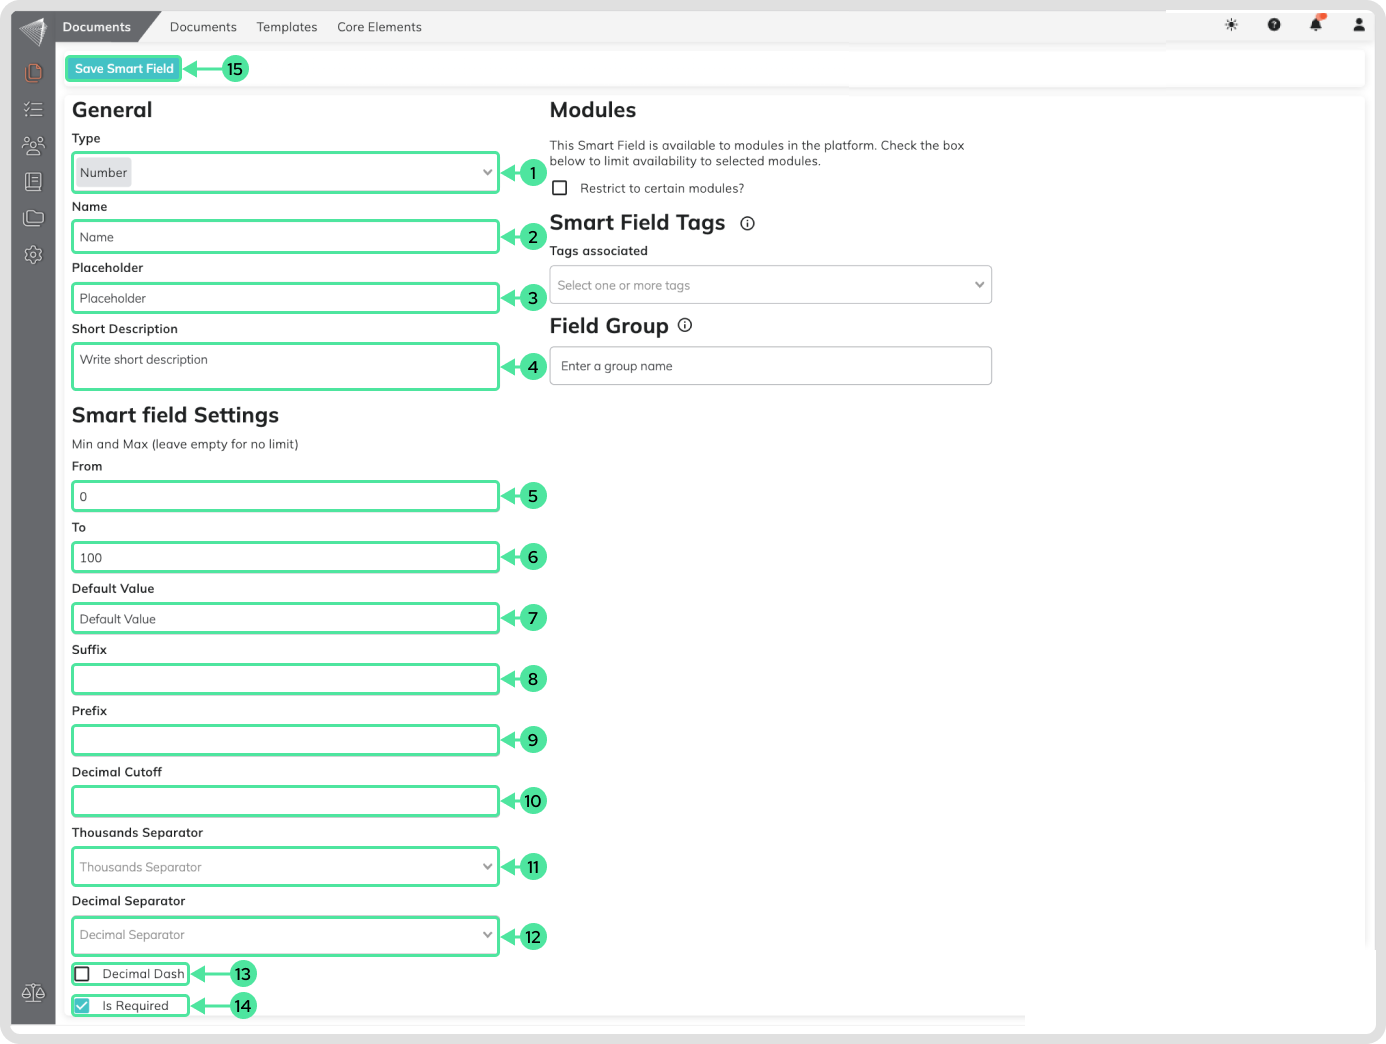Click the documents icon in left sidebar

[33, 72]
